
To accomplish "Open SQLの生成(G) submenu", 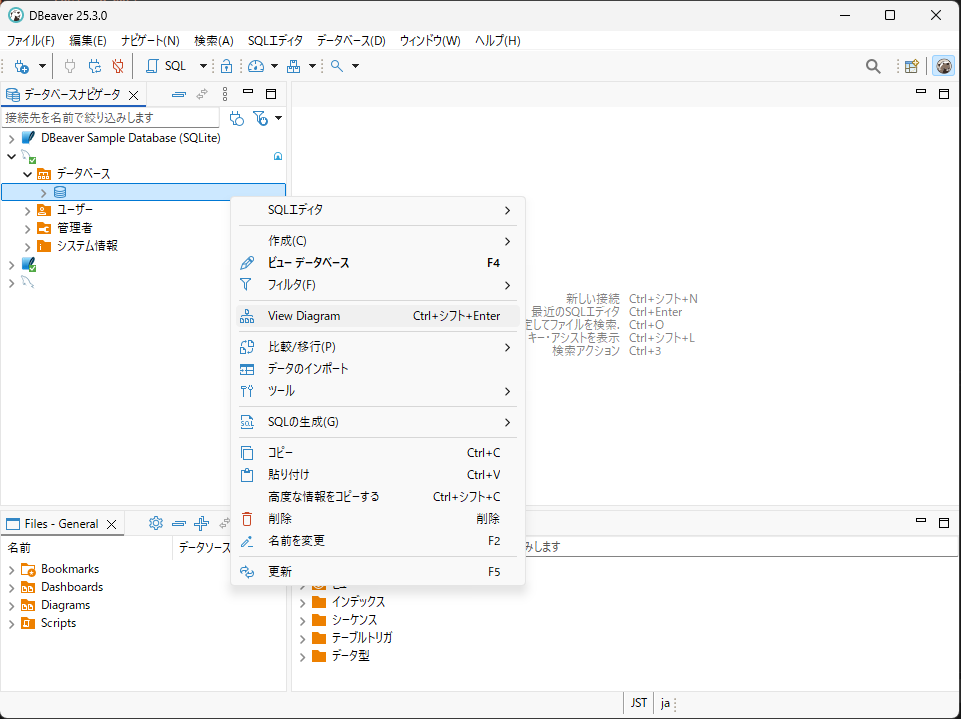I will click(378, 422).
